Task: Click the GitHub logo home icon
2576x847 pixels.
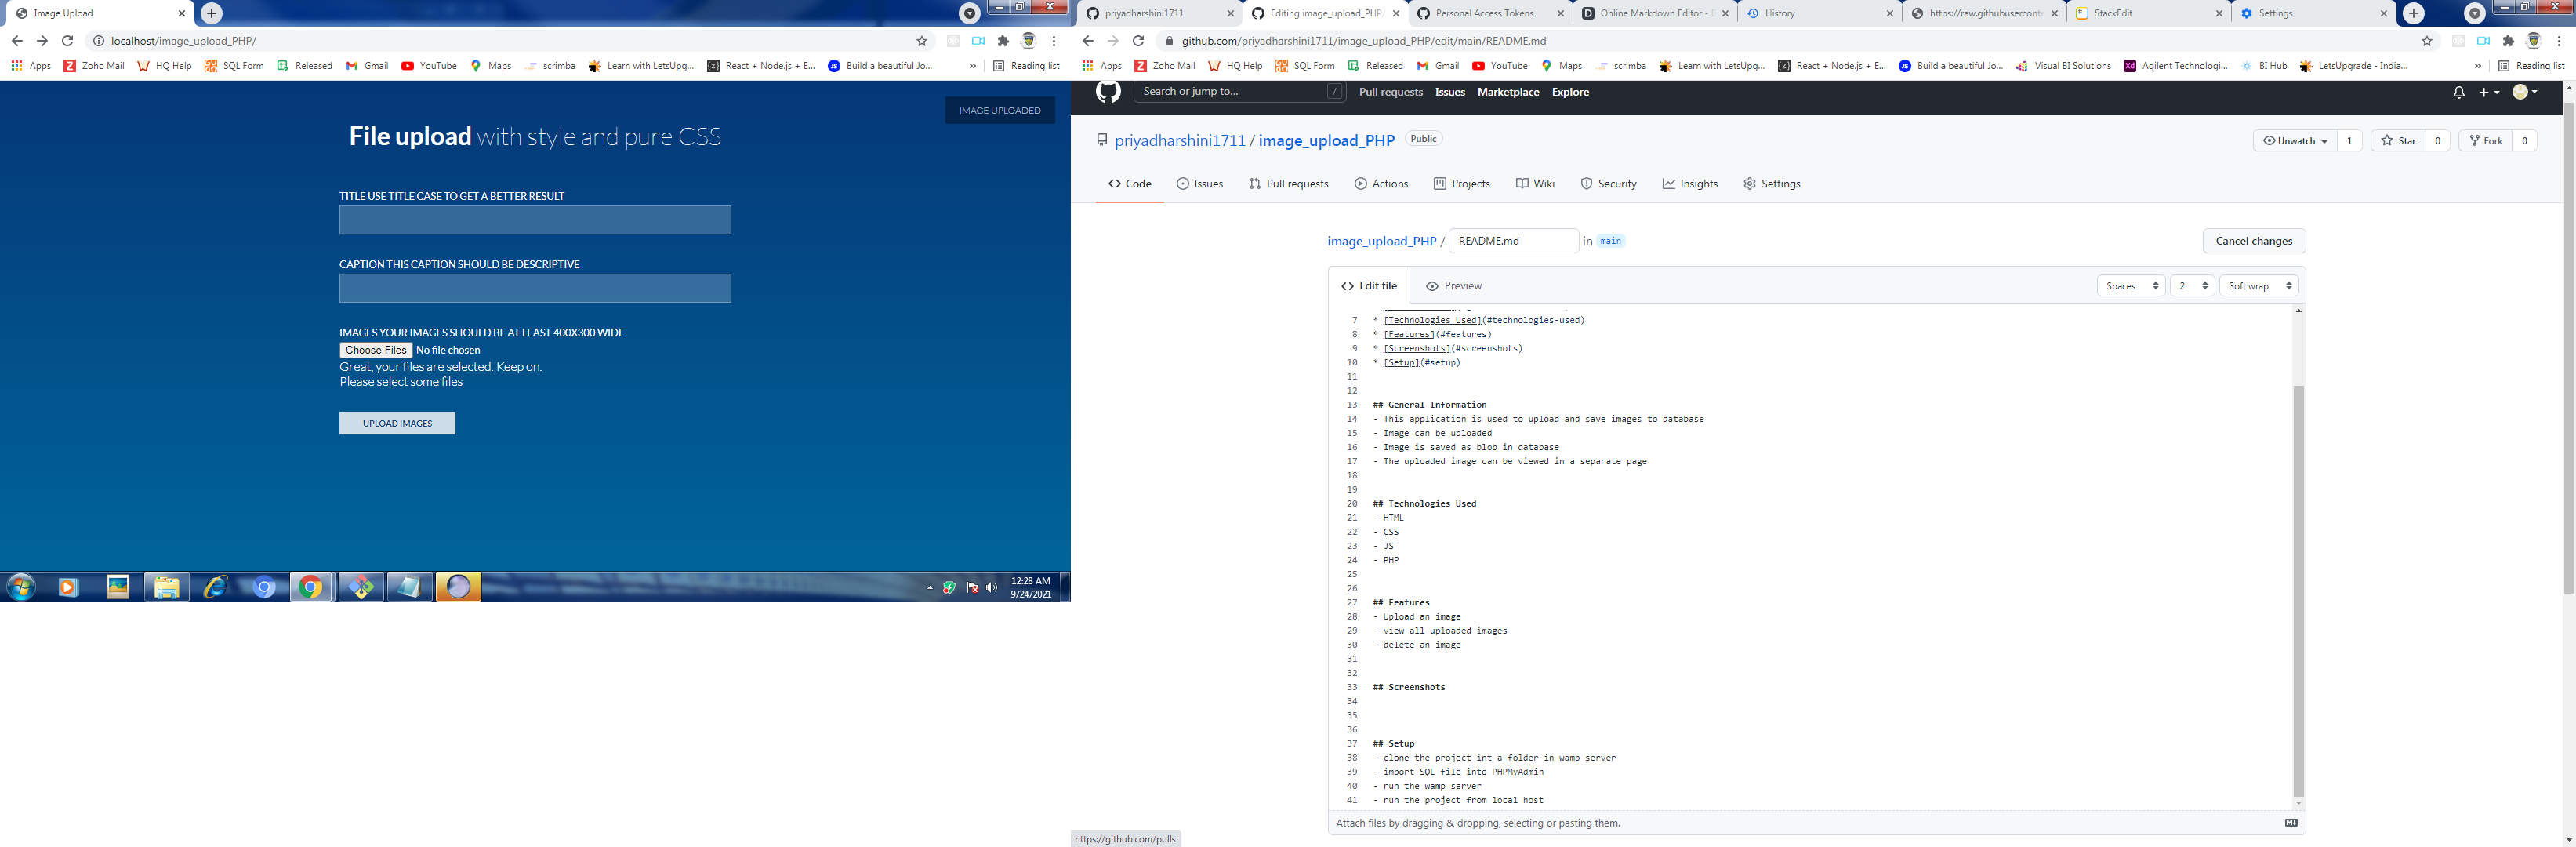Action: click(1107, 92)
